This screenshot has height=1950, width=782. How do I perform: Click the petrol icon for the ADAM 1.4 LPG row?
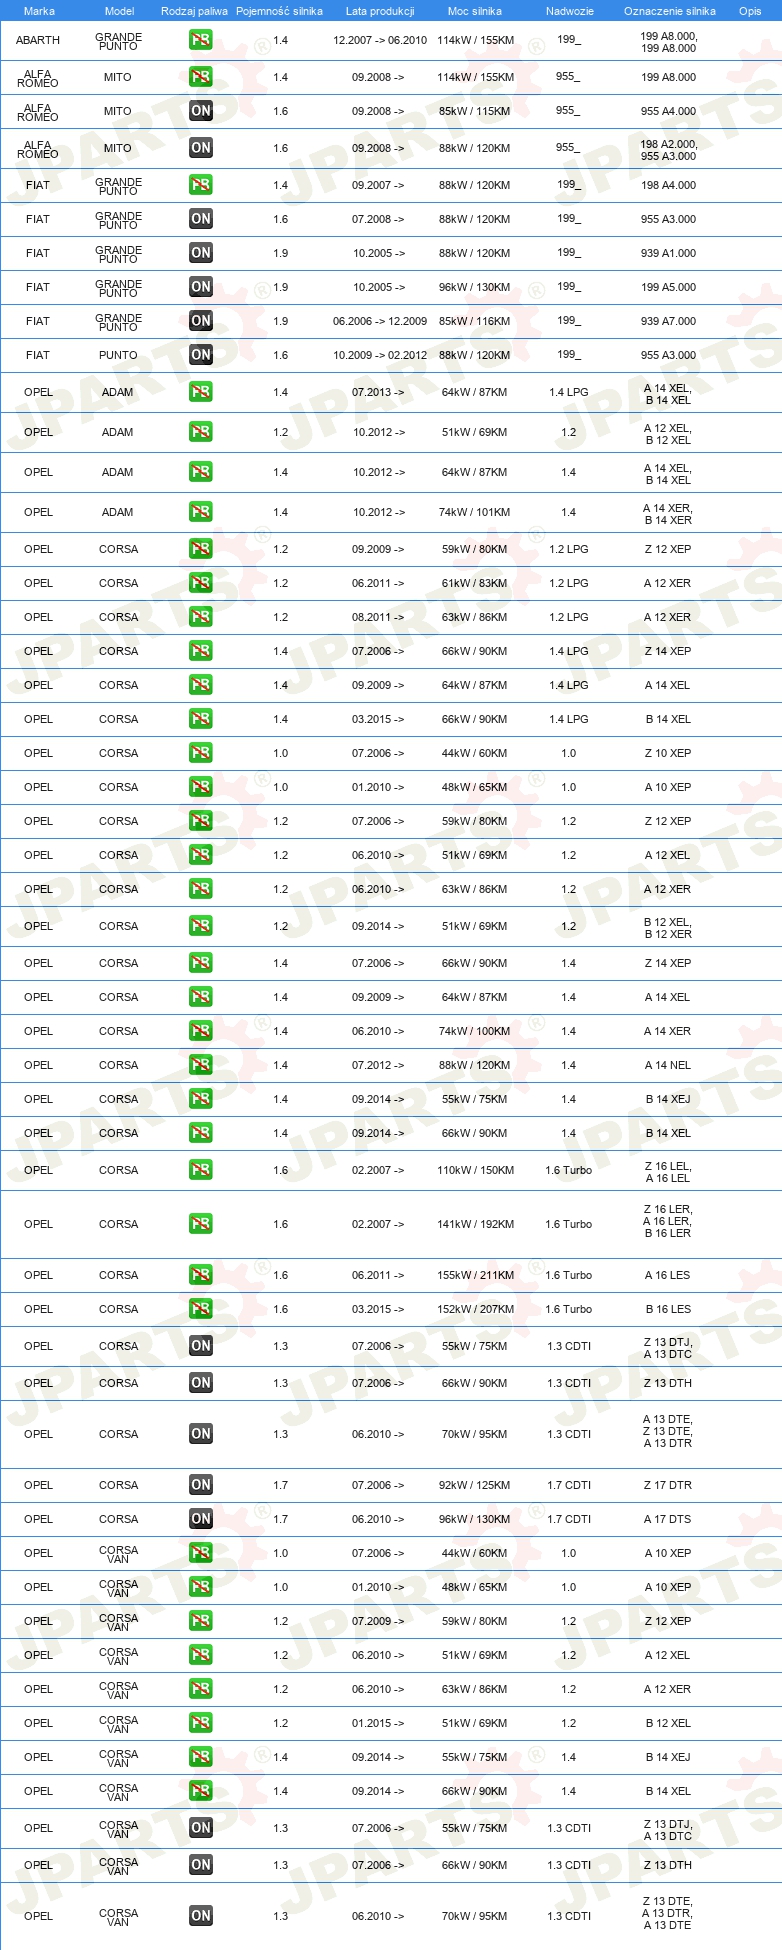click(201, 392)
